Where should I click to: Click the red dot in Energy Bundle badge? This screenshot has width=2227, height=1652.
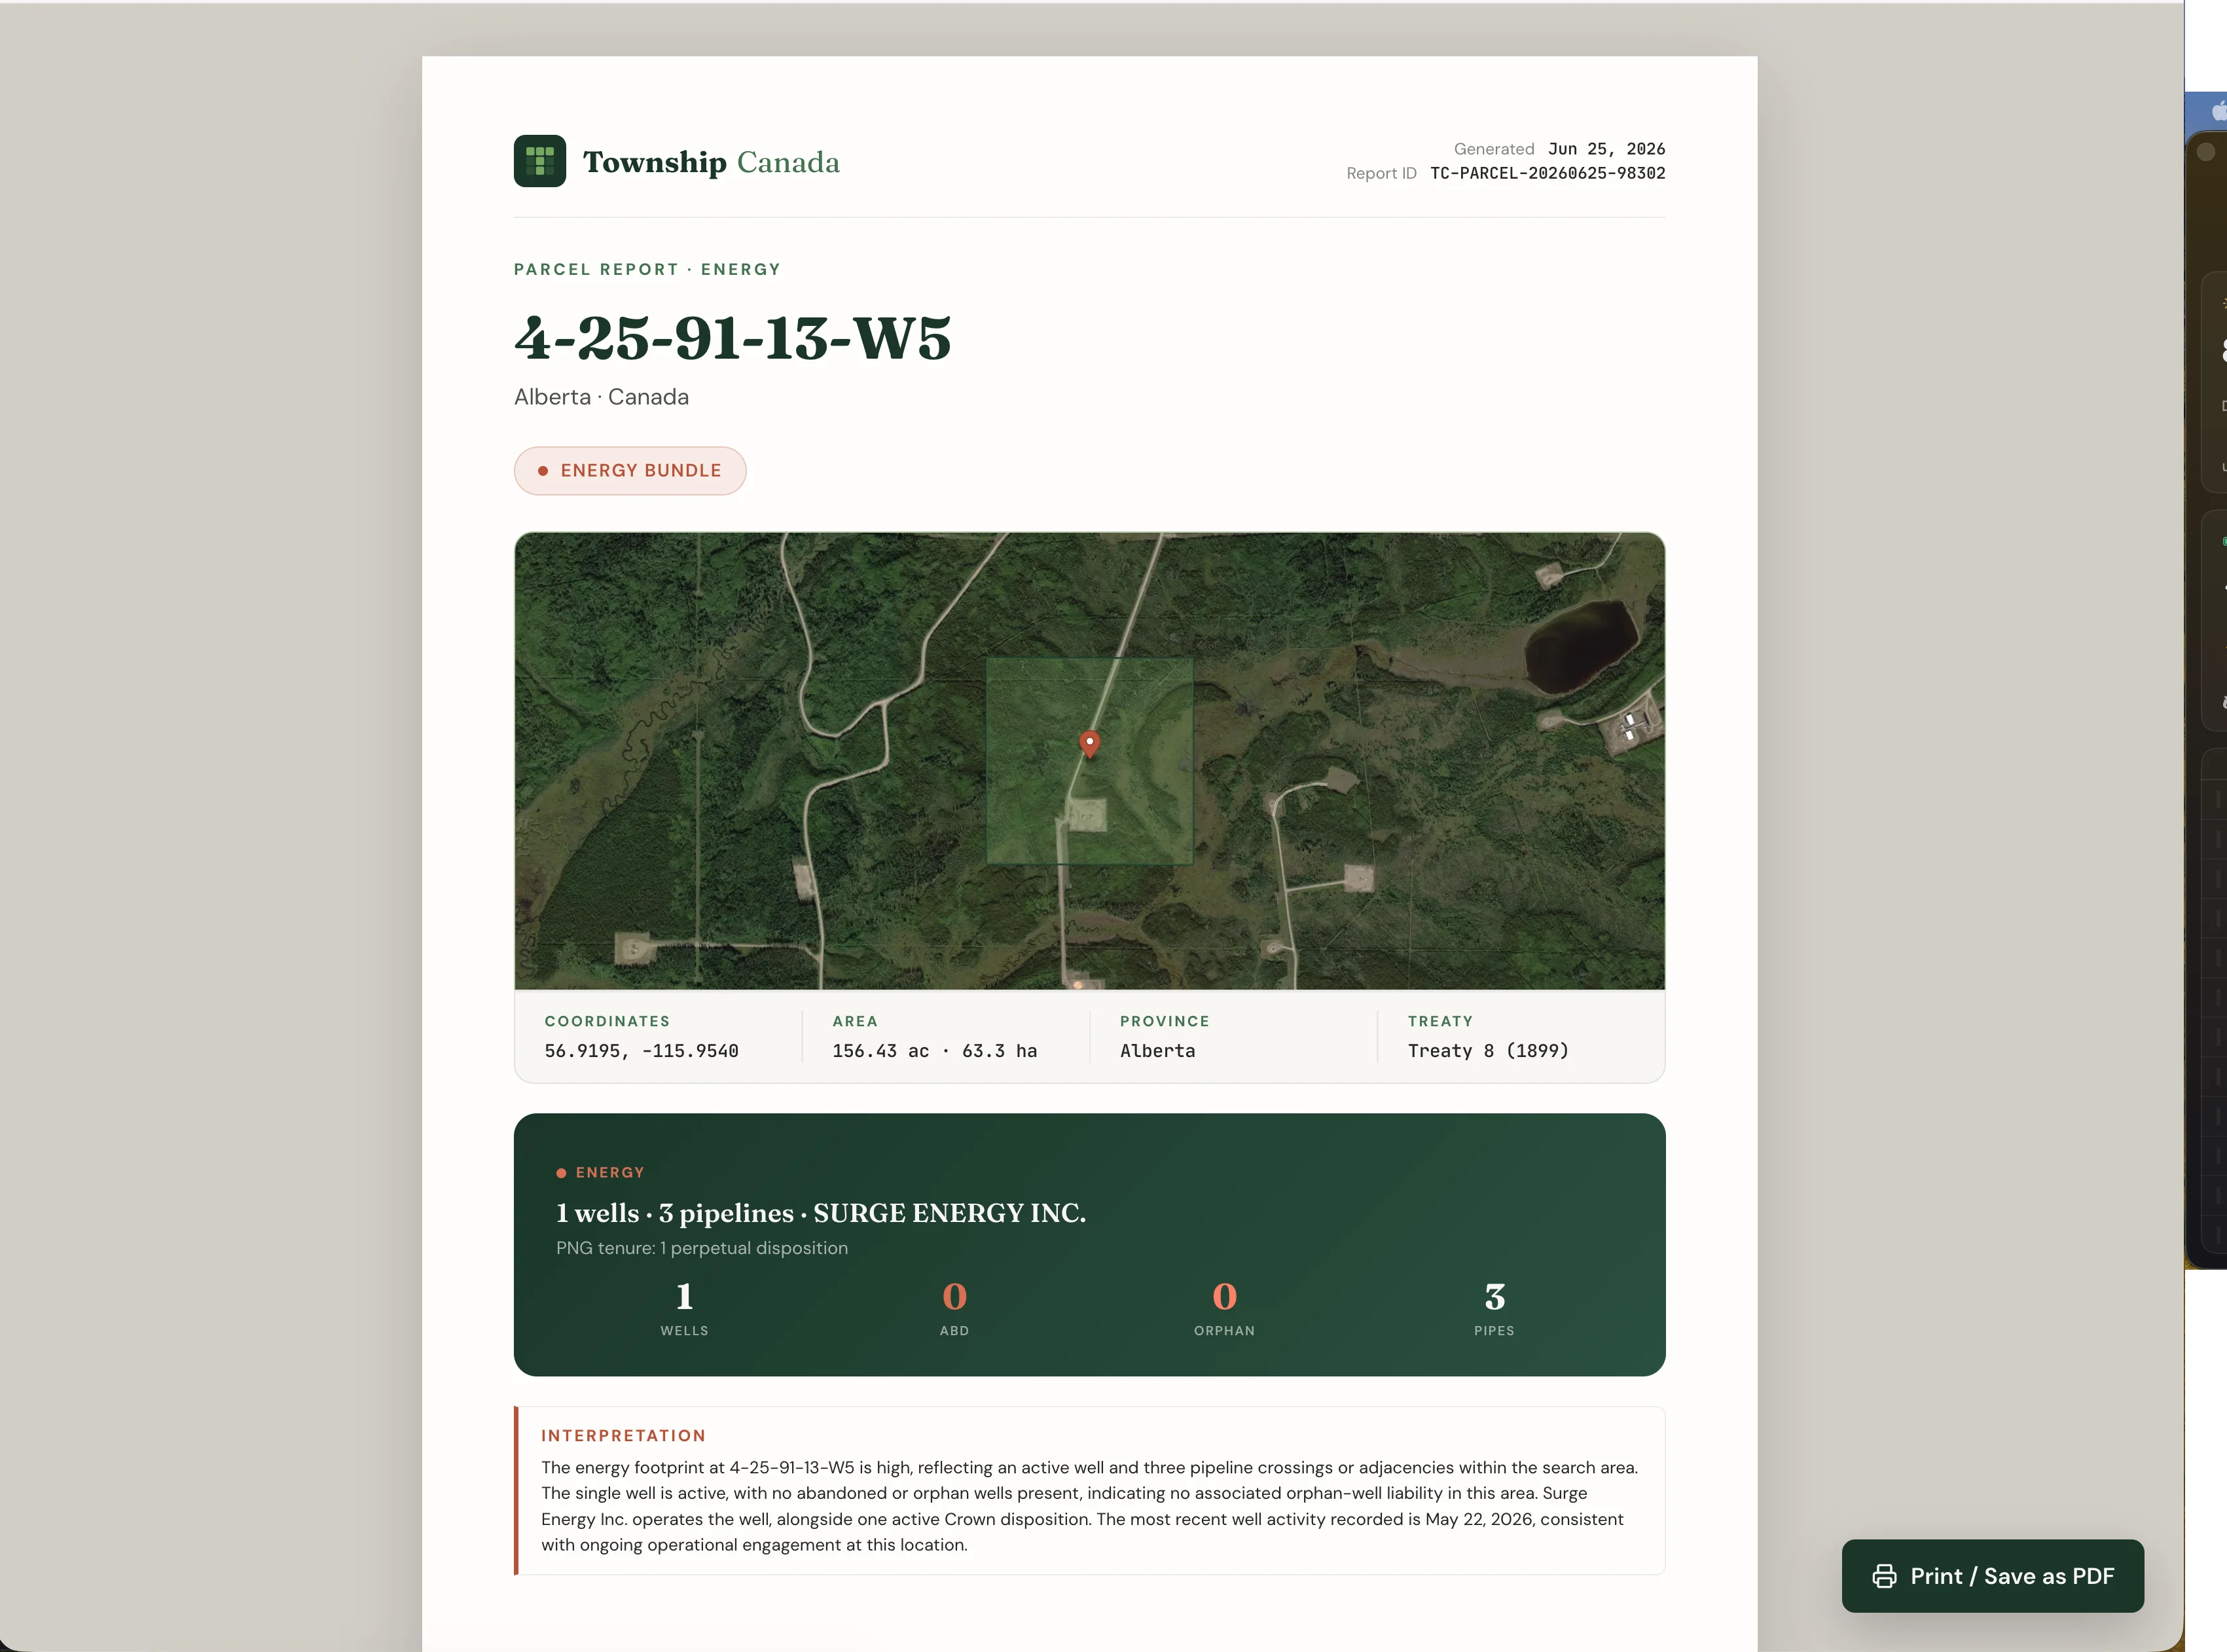543,471
